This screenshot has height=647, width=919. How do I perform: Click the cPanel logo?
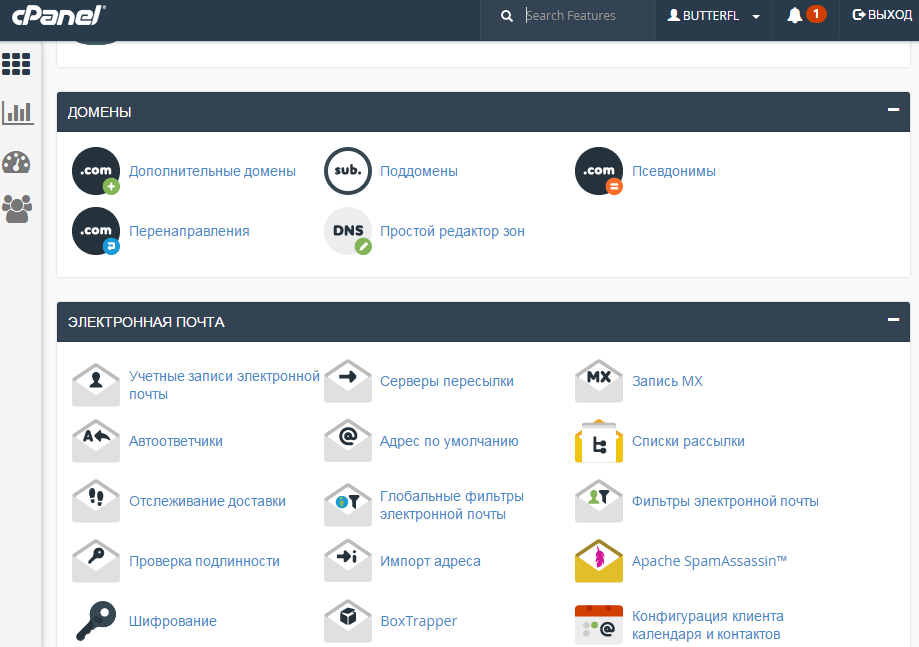60,16
